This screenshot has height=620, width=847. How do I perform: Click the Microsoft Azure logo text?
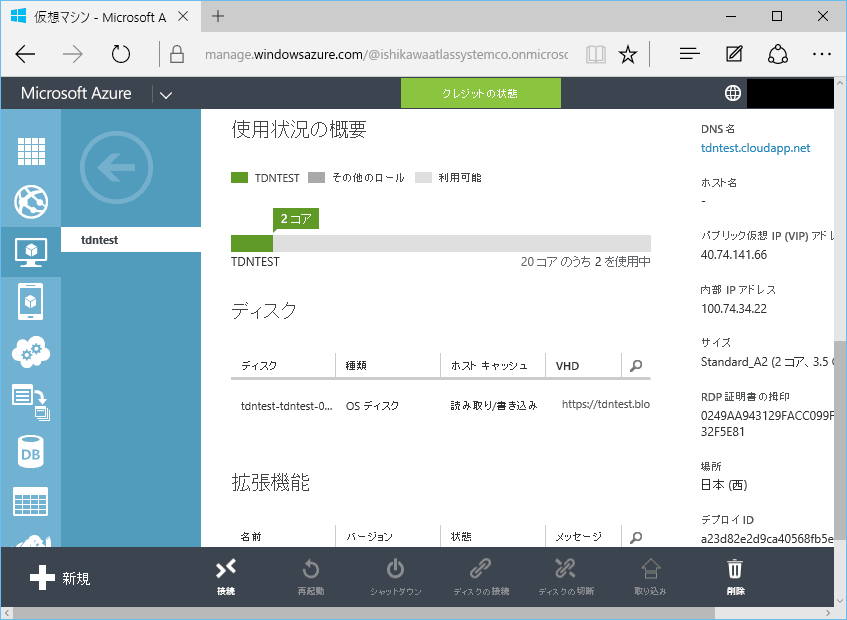(76, 93)
